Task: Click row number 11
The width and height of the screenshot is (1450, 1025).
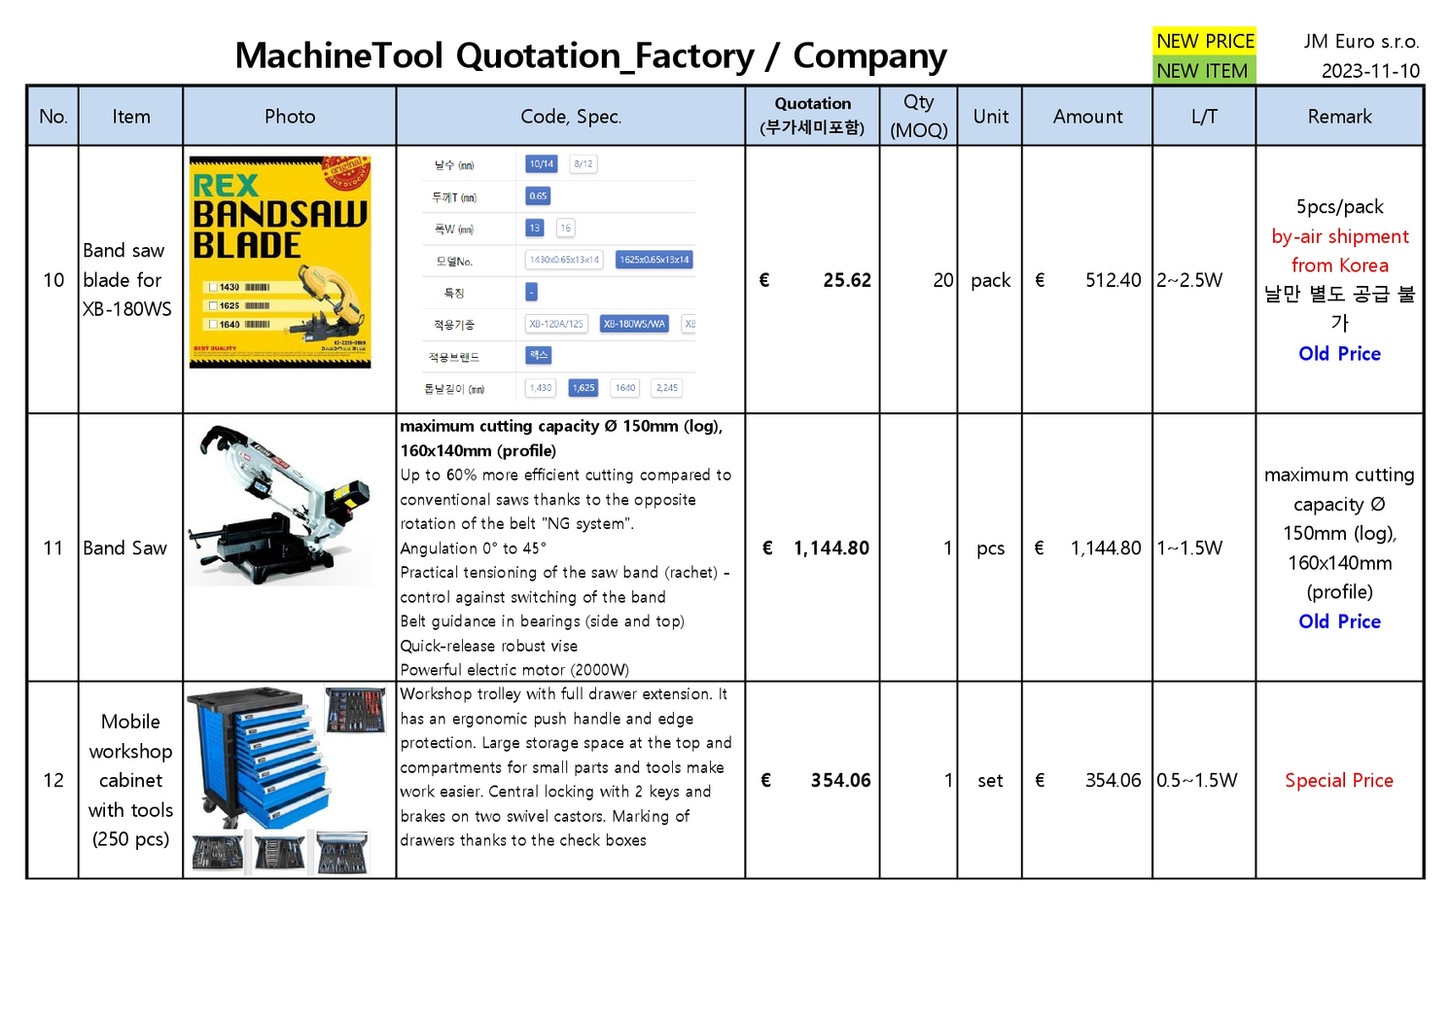Action: (53, 548)
